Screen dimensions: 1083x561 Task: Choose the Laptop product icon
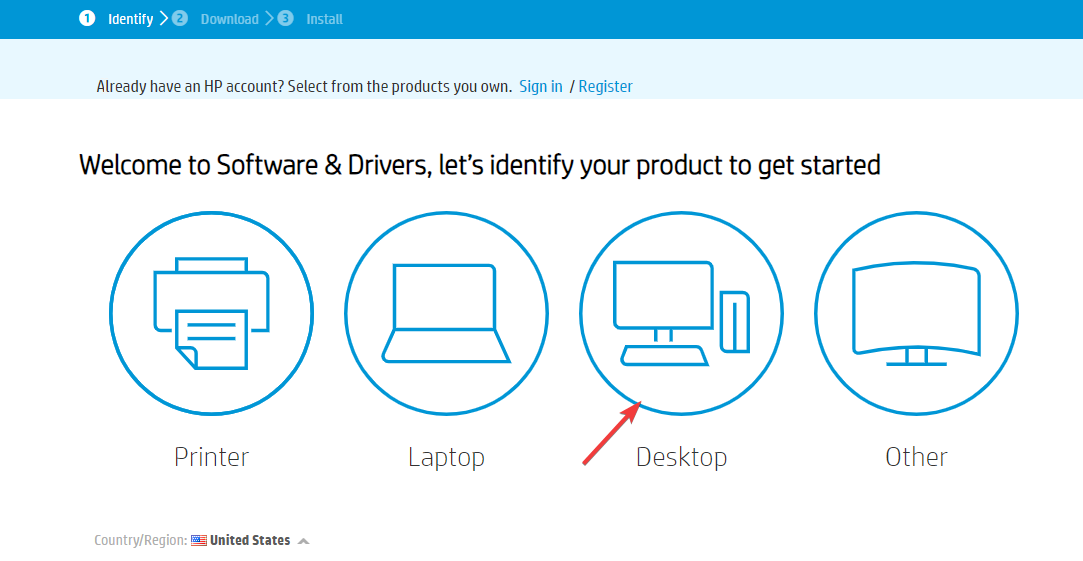point(446,313)
